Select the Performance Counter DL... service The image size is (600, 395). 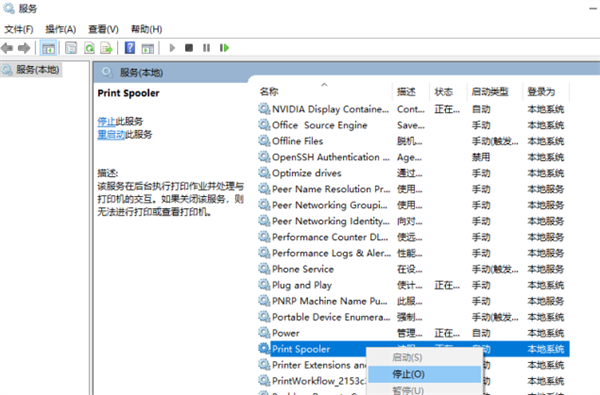tap(413, 237)
